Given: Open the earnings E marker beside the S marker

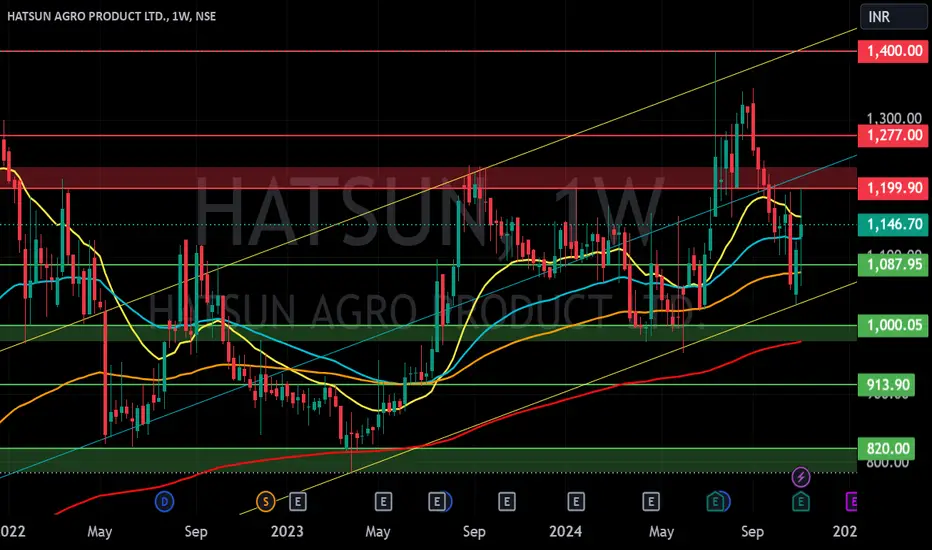Looking at the screenshot, I should pyautogui.click(x=298, y=502).
